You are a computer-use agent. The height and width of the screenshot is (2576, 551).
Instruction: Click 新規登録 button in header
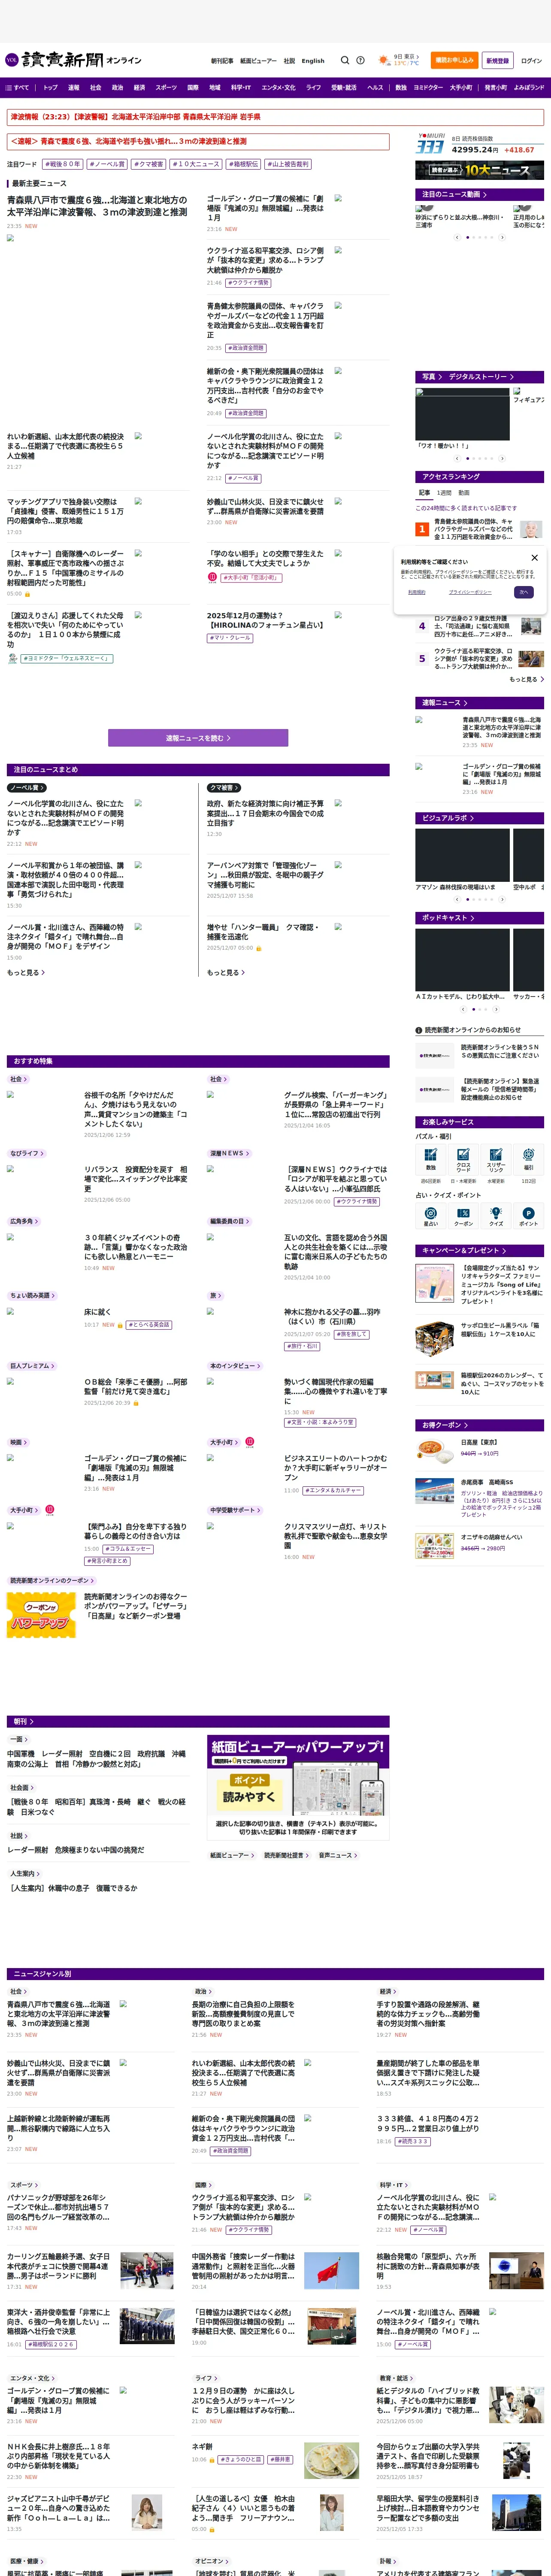(x=498, y=60)
